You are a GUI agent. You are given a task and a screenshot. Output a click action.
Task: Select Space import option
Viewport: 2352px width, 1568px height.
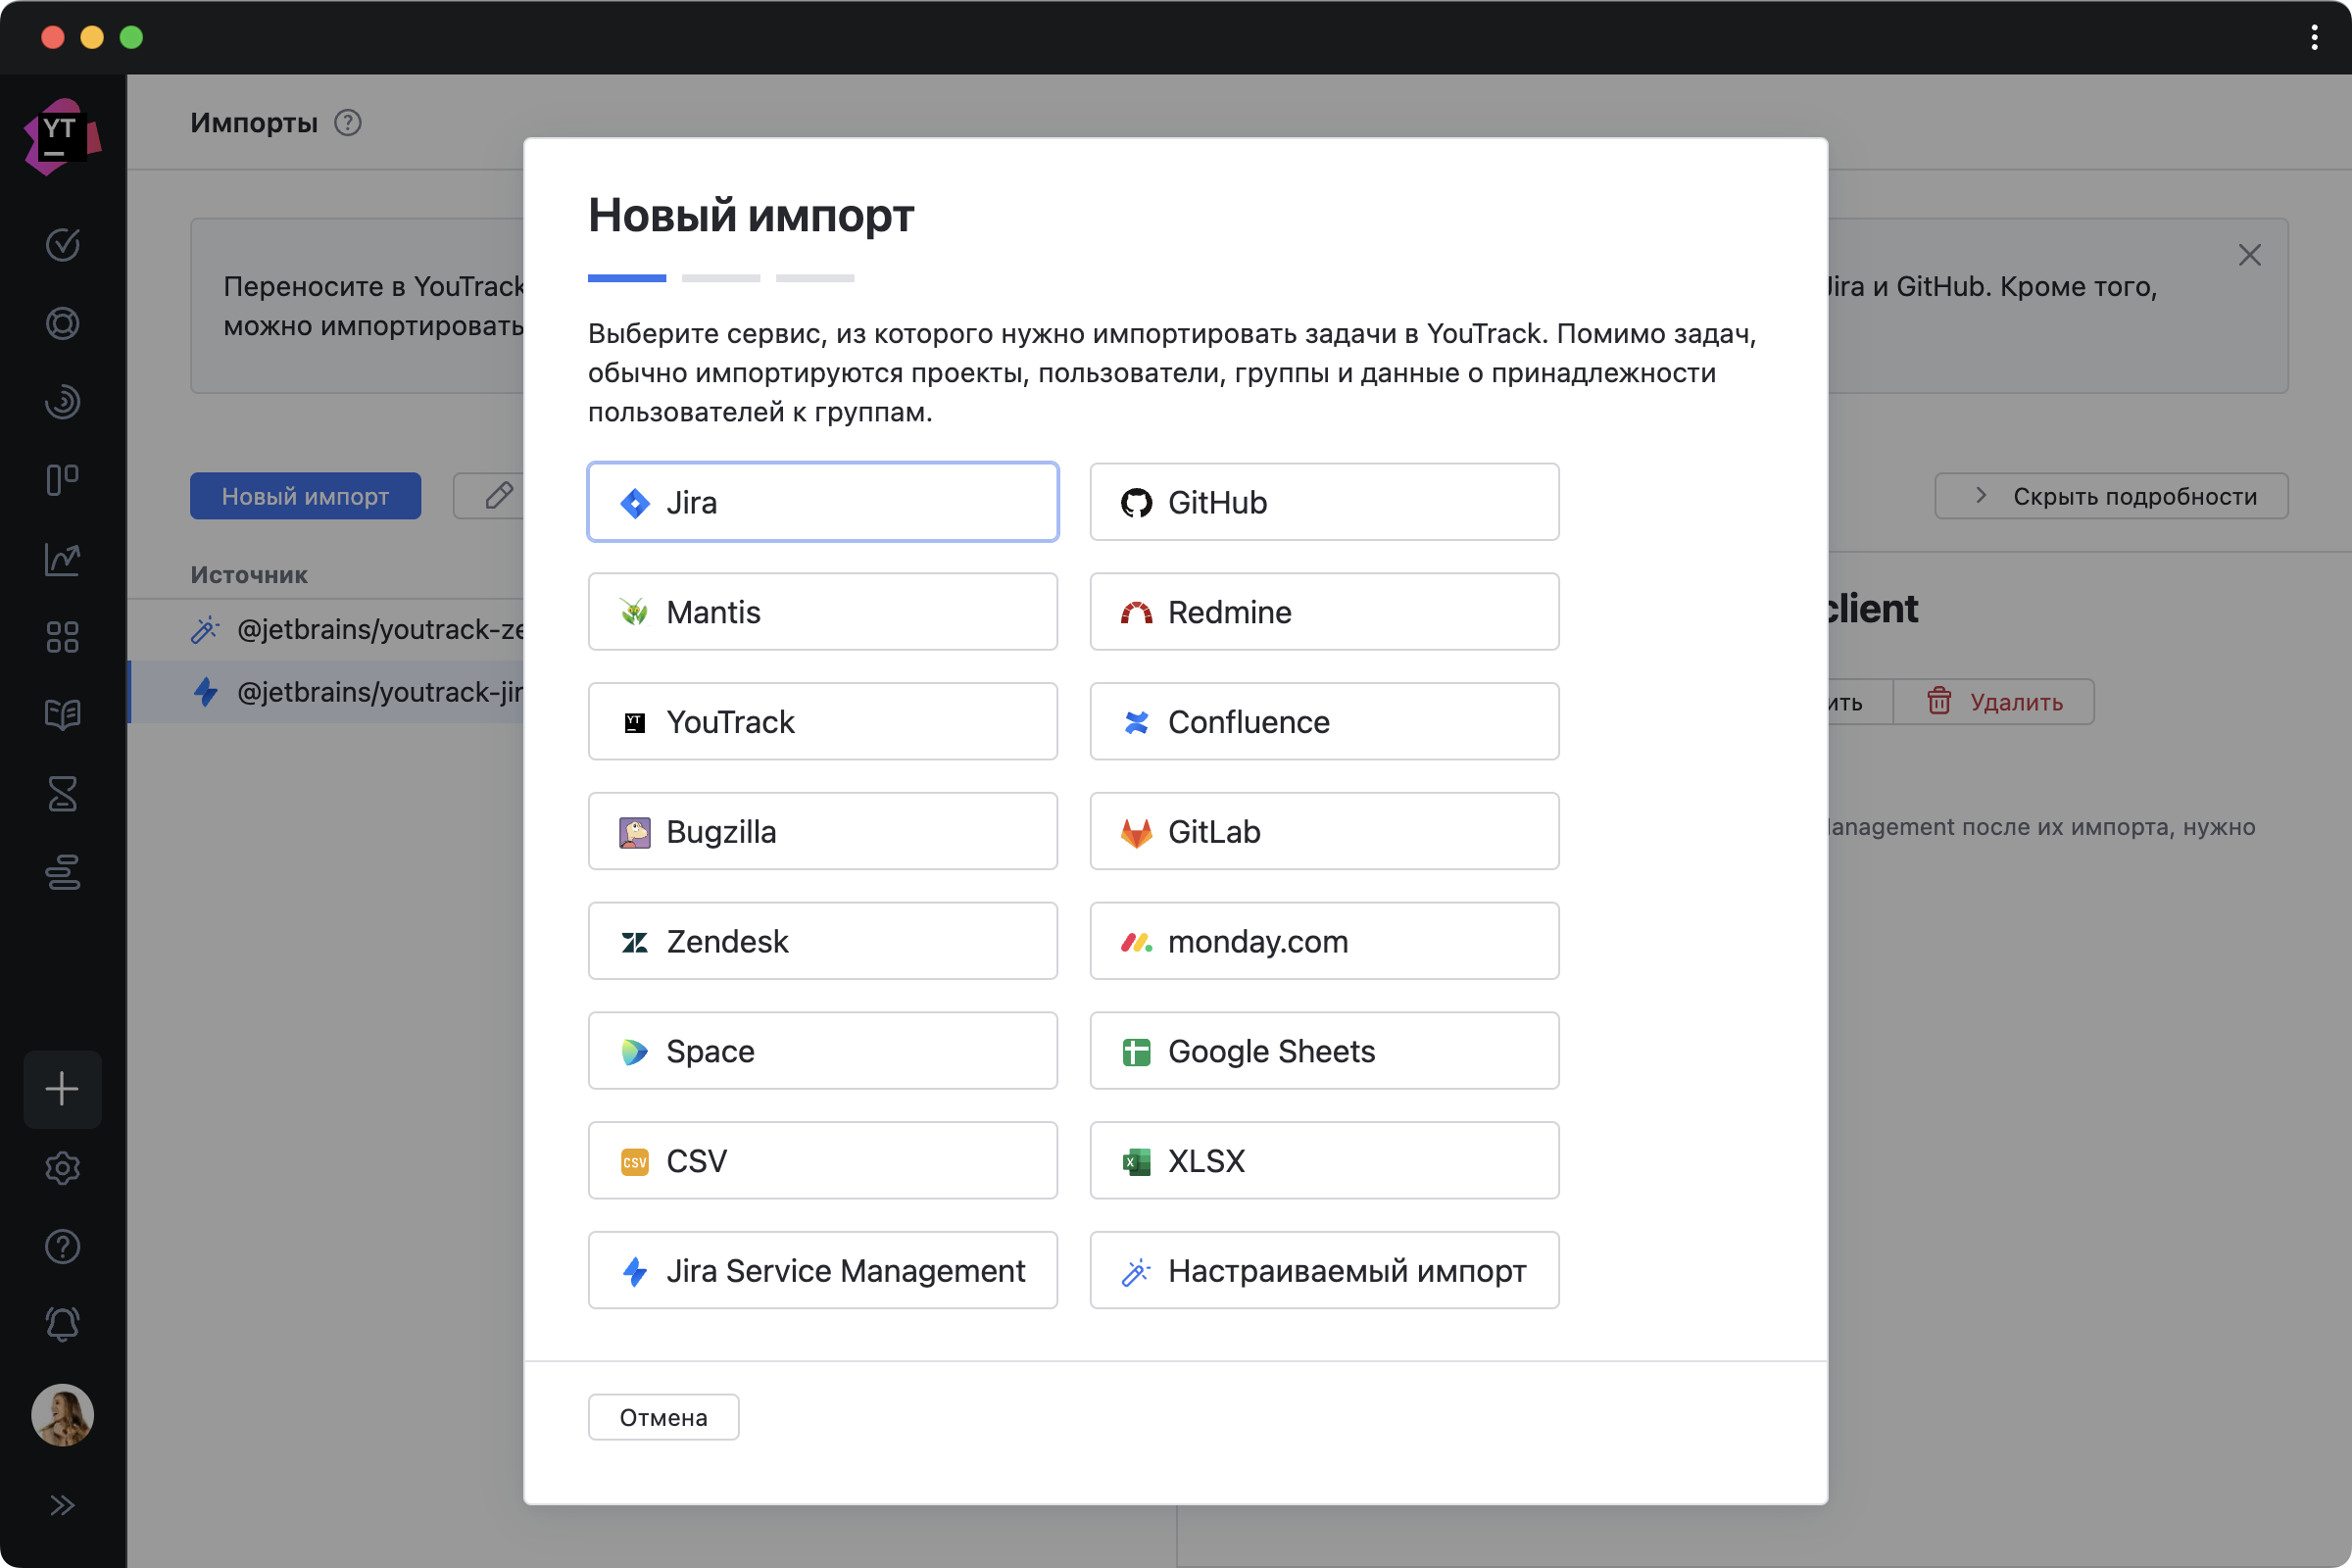(x=823, y=1051)
